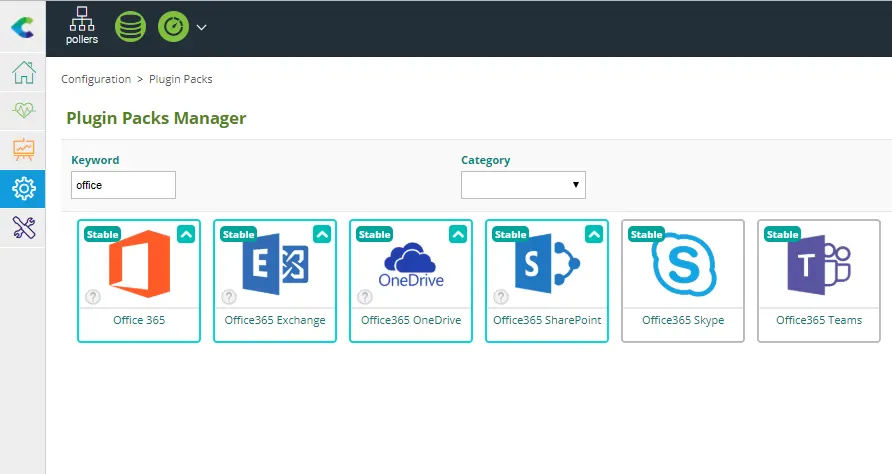Image resolution: width=892 pixels, height=474 pixels.
Task: Click the Office365 OneDrive pack name
Action: tap(411, 320)
